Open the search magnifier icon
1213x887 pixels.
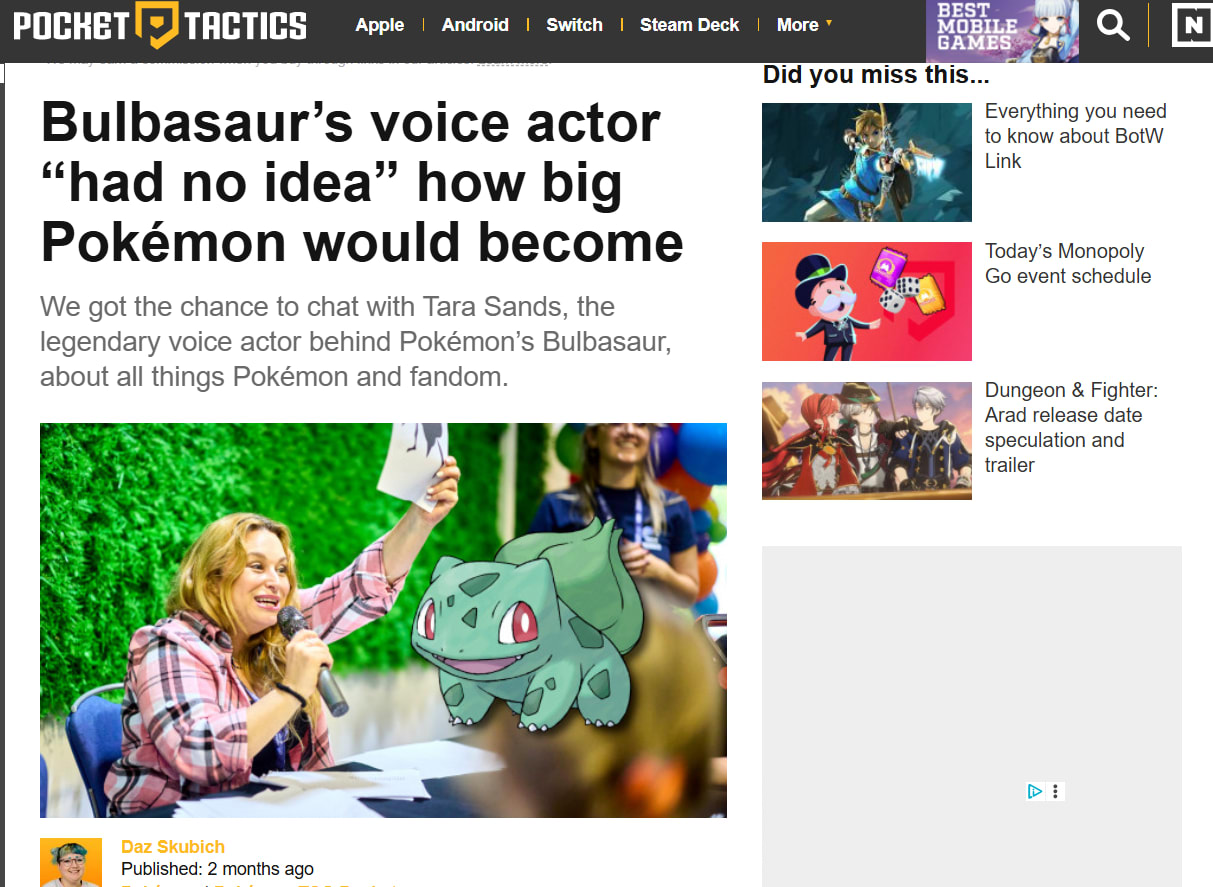(x=1112, y=25)
